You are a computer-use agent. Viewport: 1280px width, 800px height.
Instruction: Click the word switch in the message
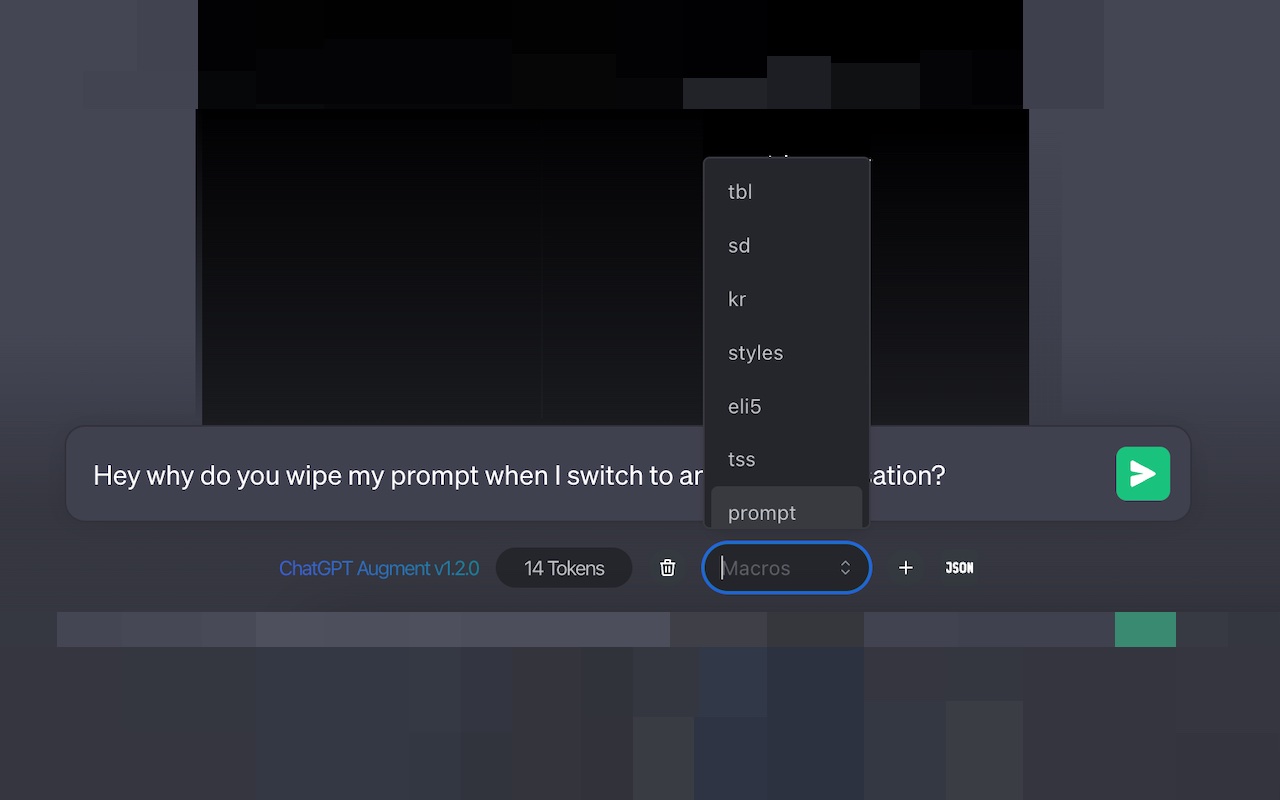(x=605, y=475)
